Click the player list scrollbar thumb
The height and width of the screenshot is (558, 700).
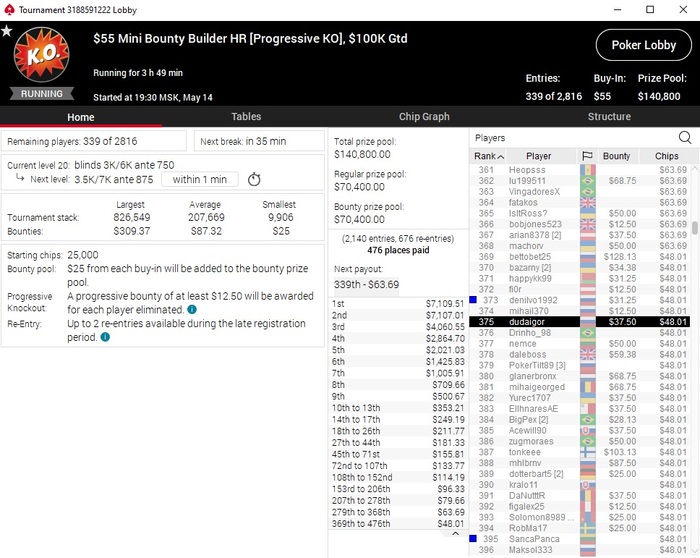(695, 227)
